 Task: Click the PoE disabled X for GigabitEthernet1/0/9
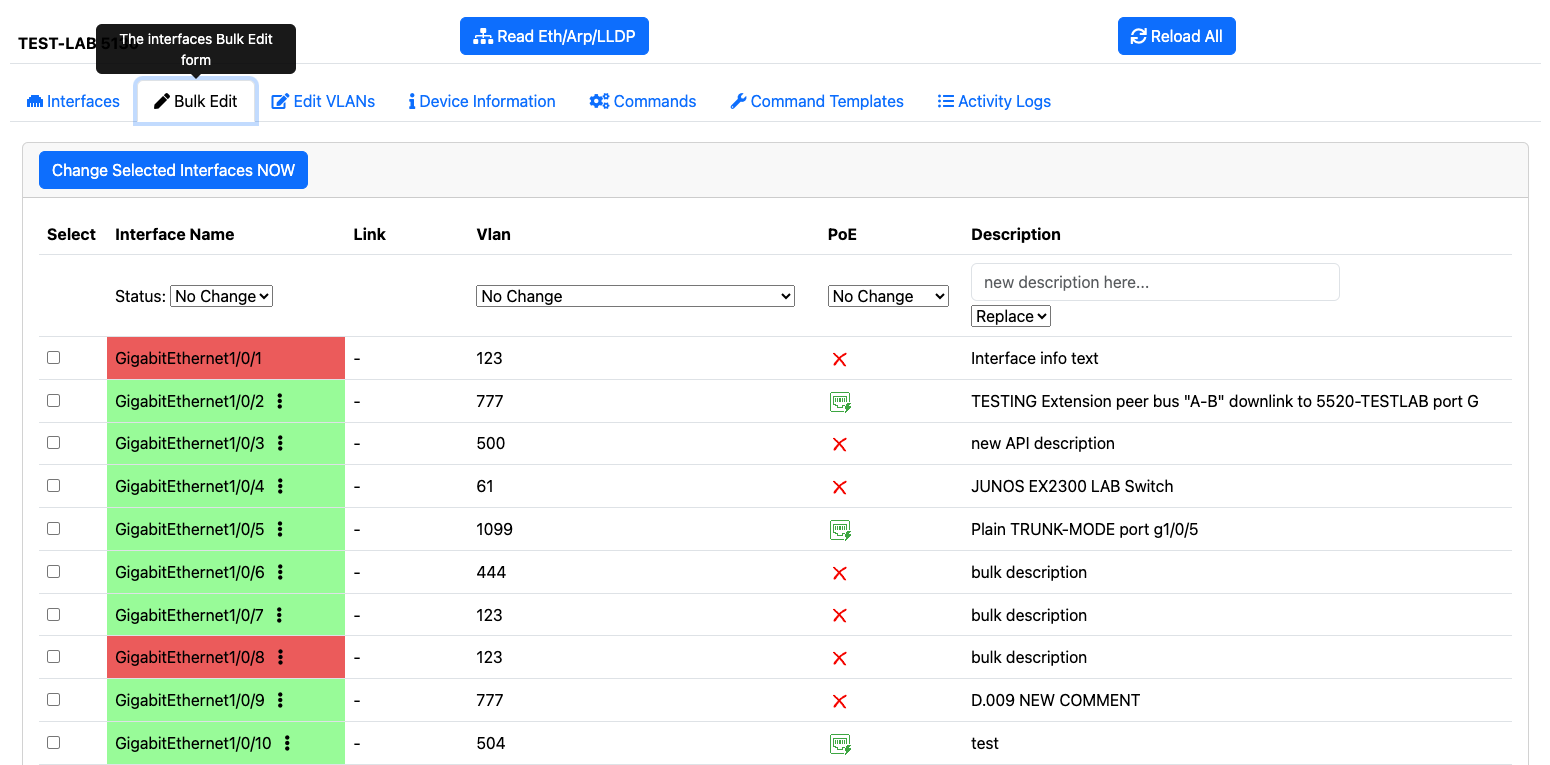click(840, 701)
